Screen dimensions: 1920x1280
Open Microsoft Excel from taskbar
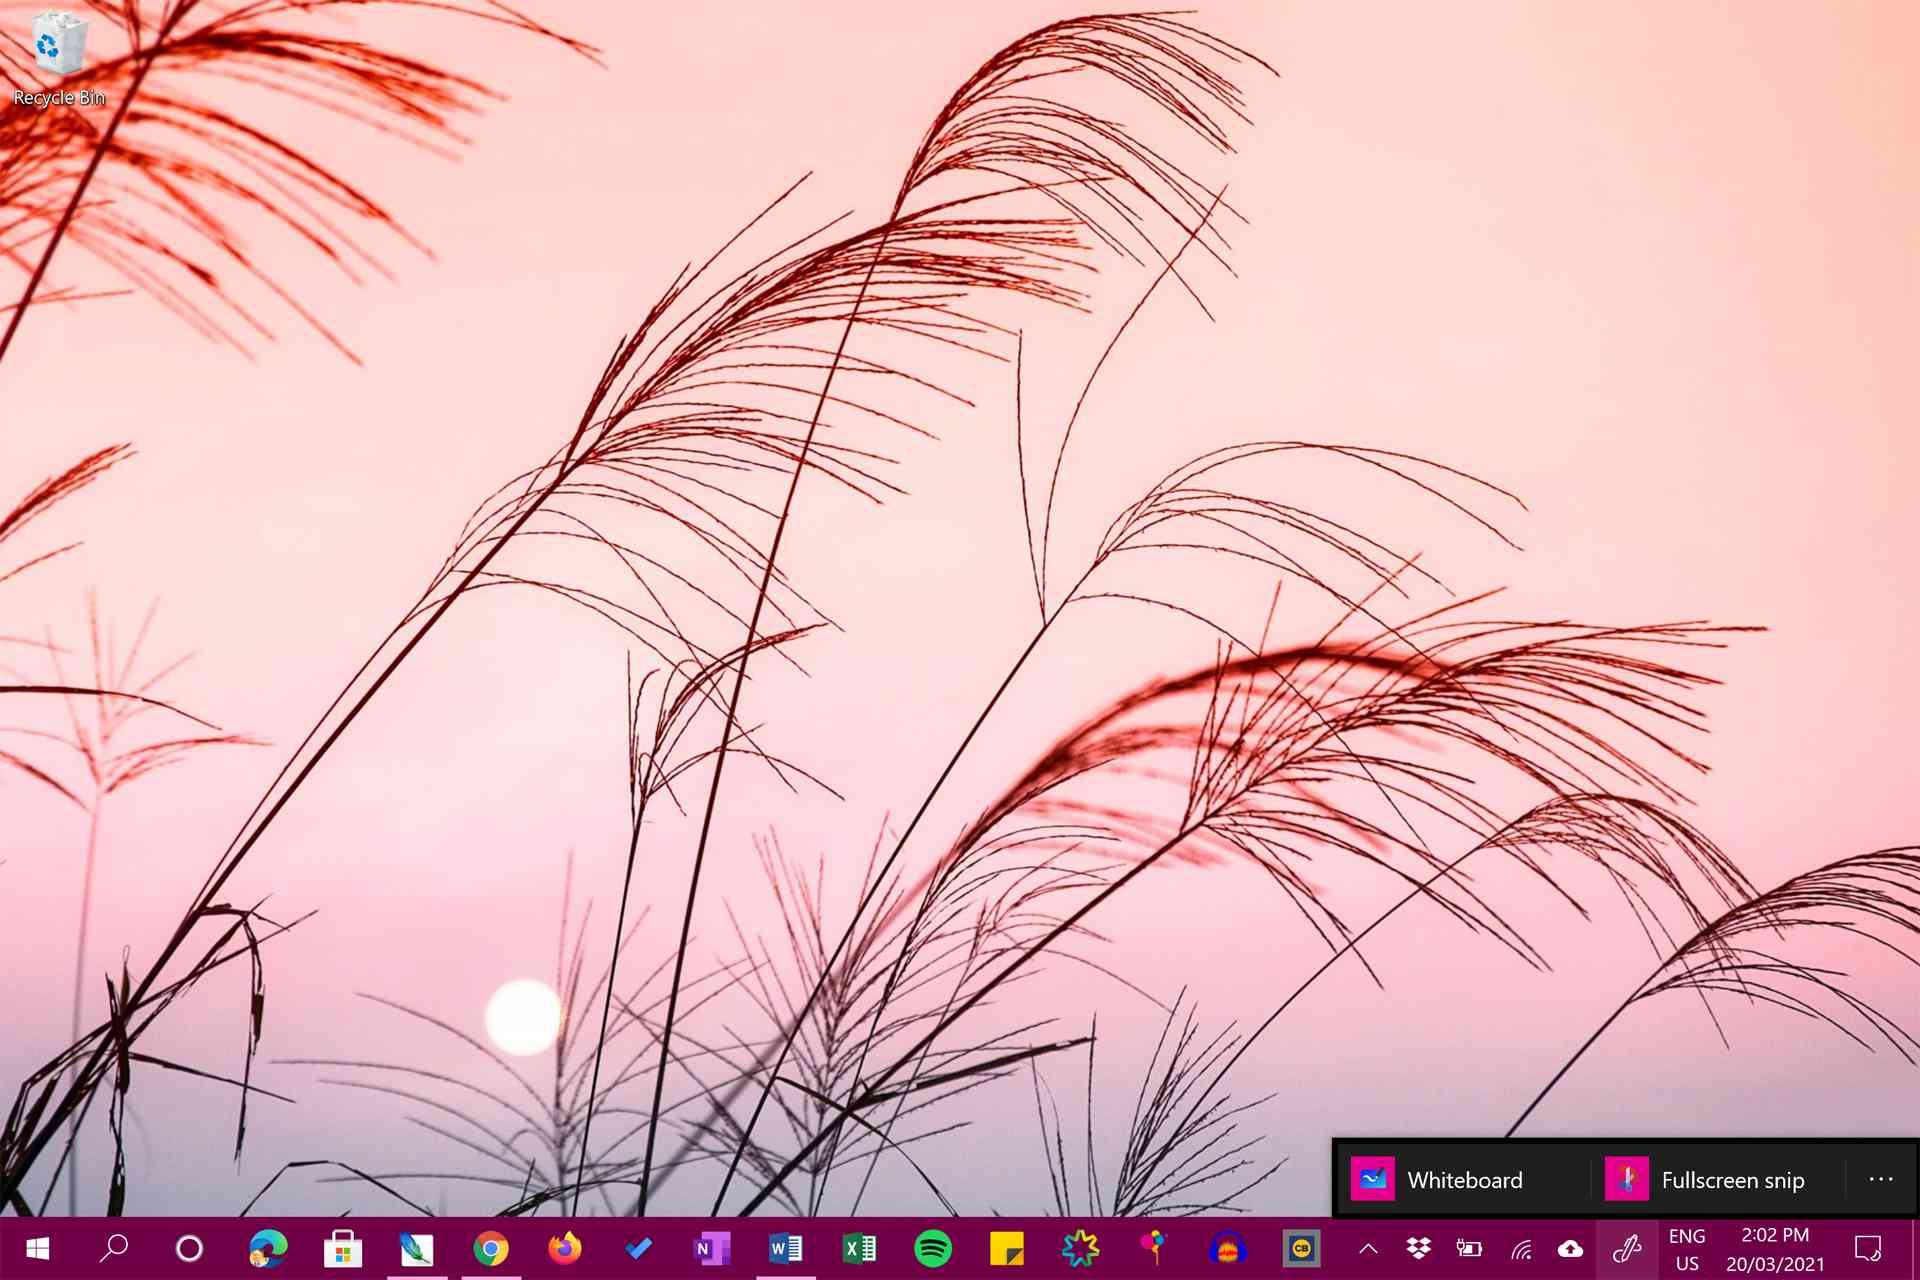860,1248
